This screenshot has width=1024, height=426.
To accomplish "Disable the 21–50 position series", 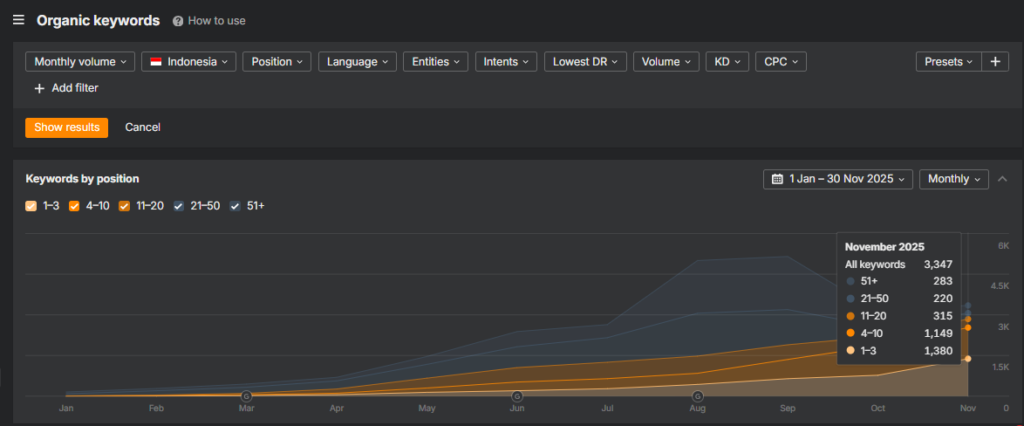I will pyautogui.click(x=179, y=206).
